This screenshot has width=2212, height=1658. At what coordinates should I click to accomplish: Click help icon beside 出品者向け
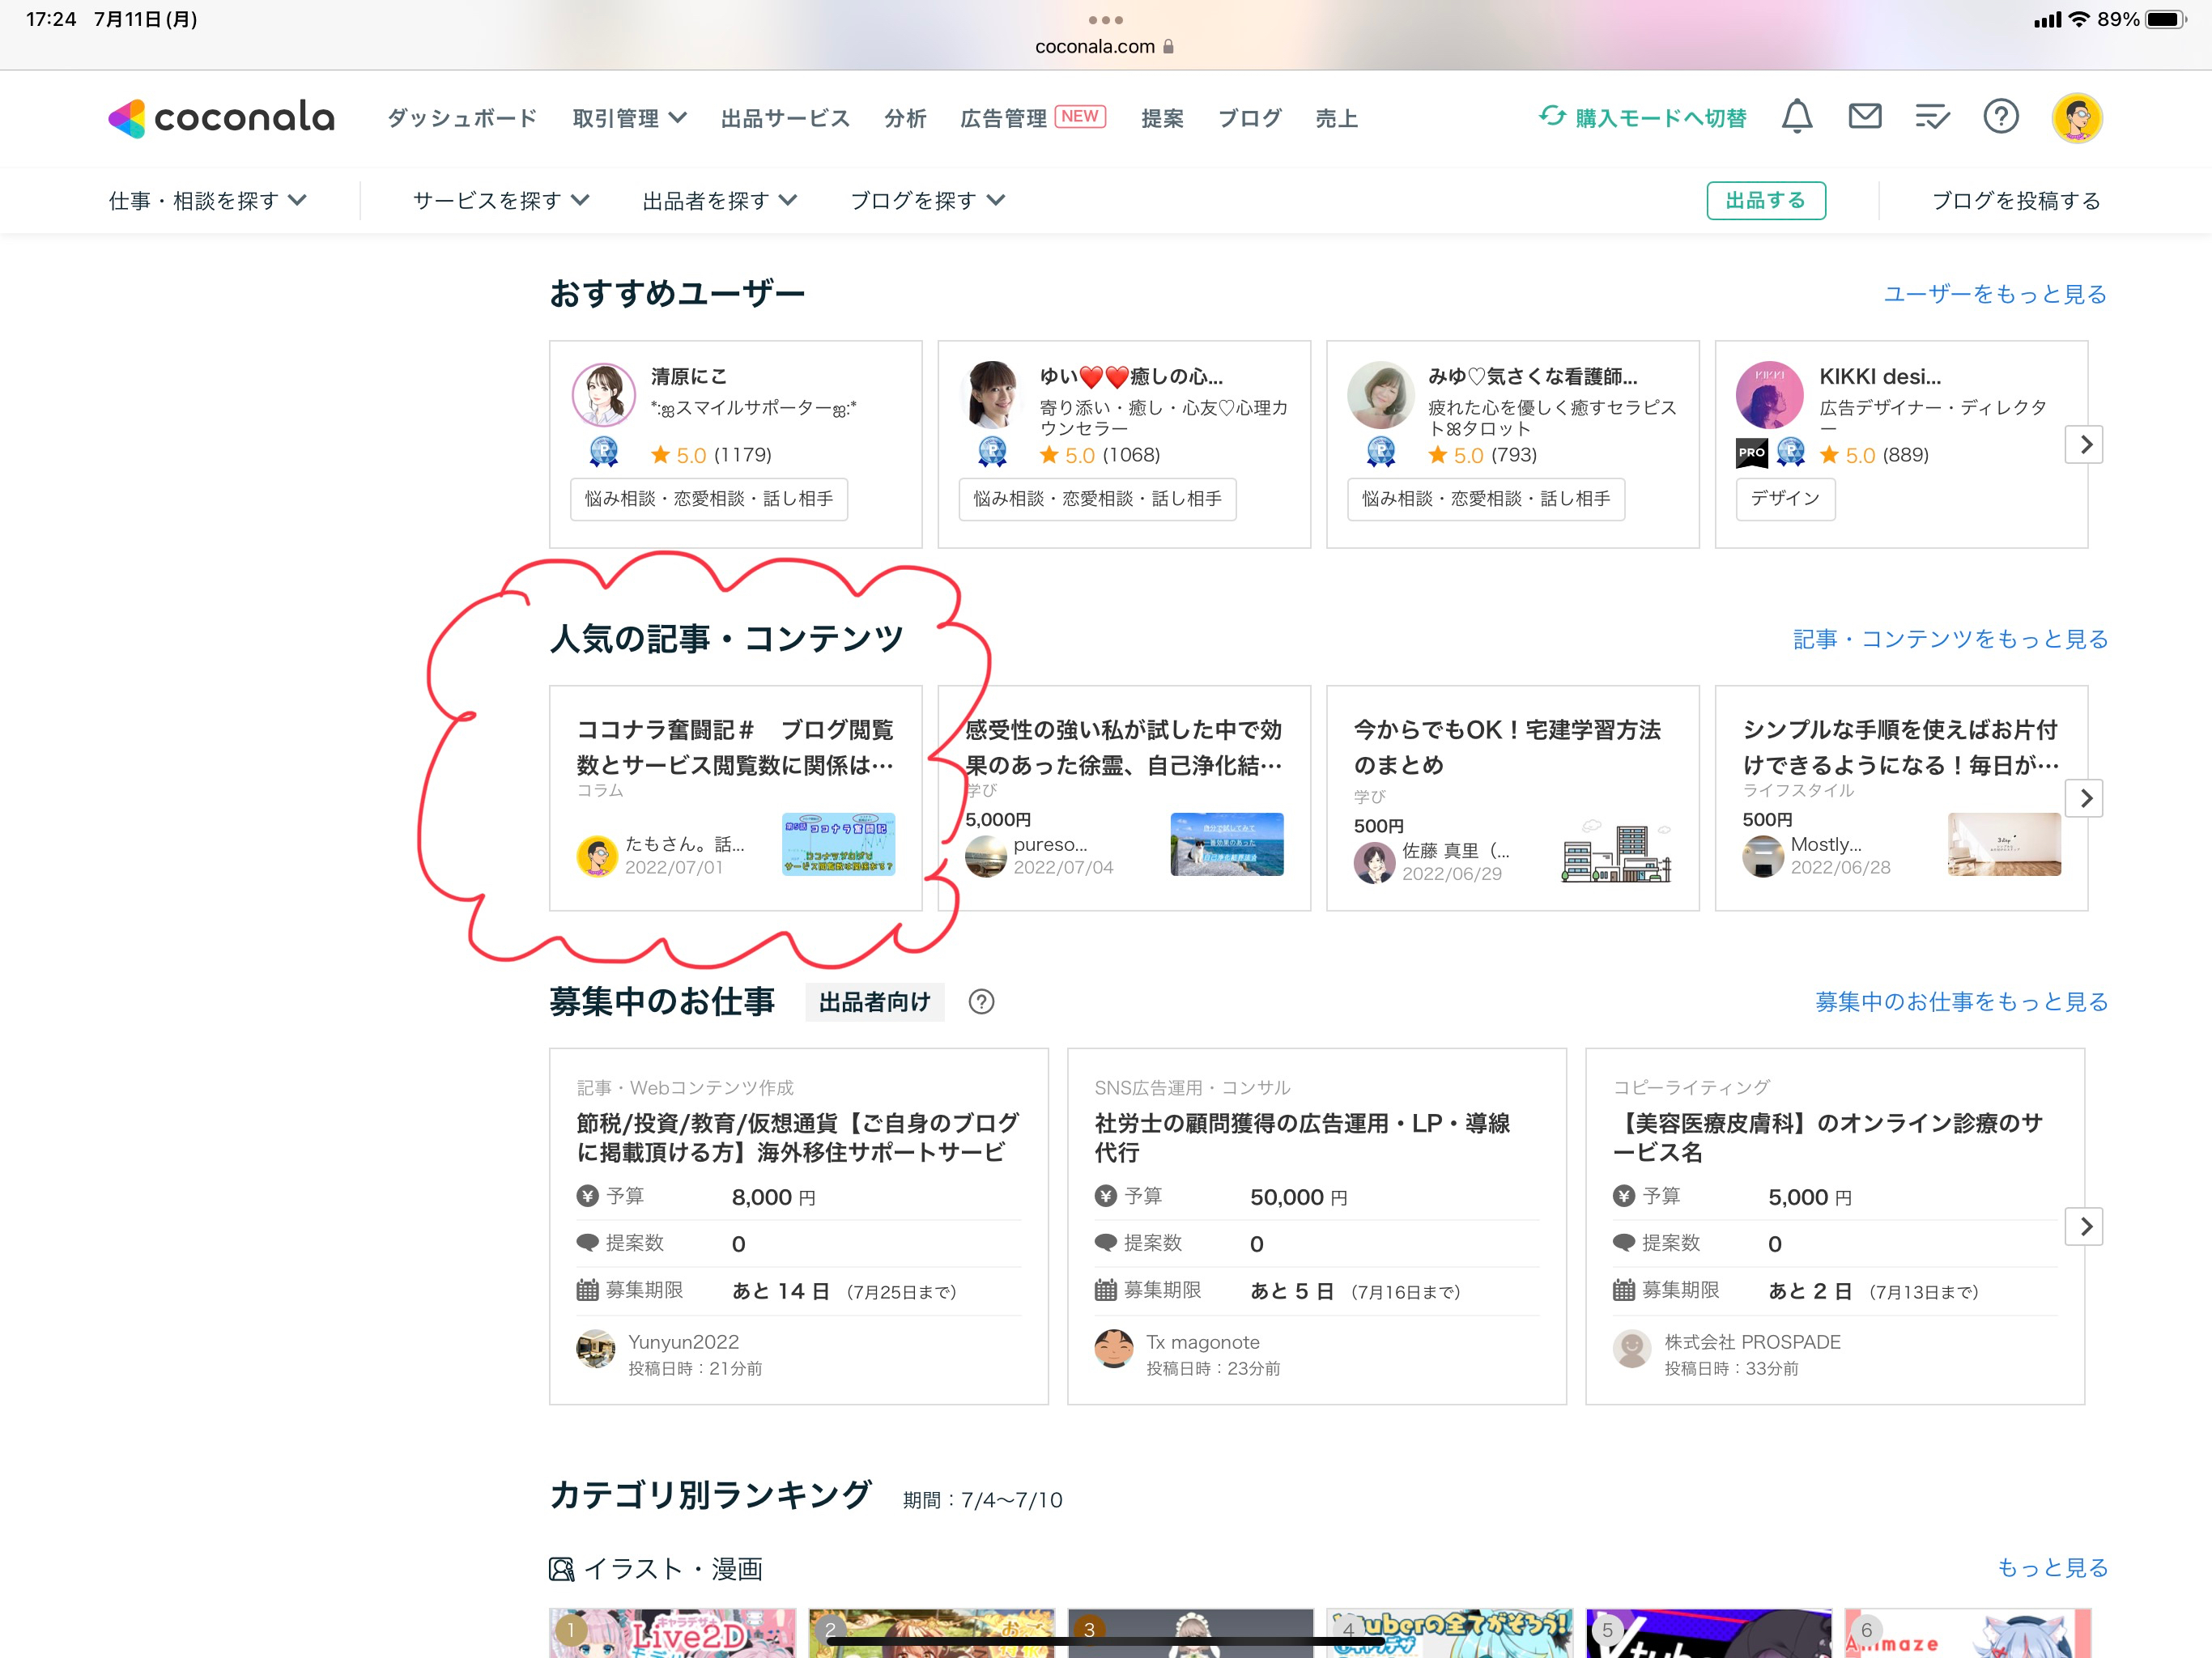[981, 1002]
